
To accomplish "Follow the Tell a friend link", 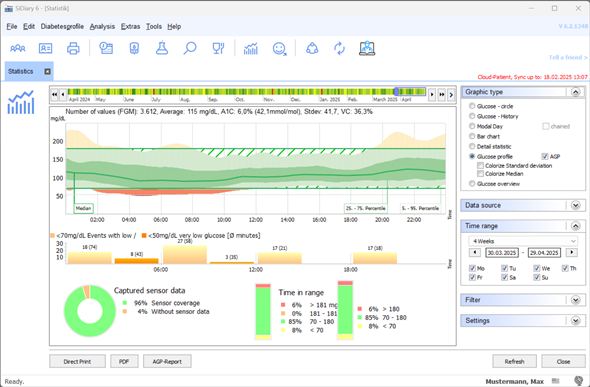I will [568, 58].
